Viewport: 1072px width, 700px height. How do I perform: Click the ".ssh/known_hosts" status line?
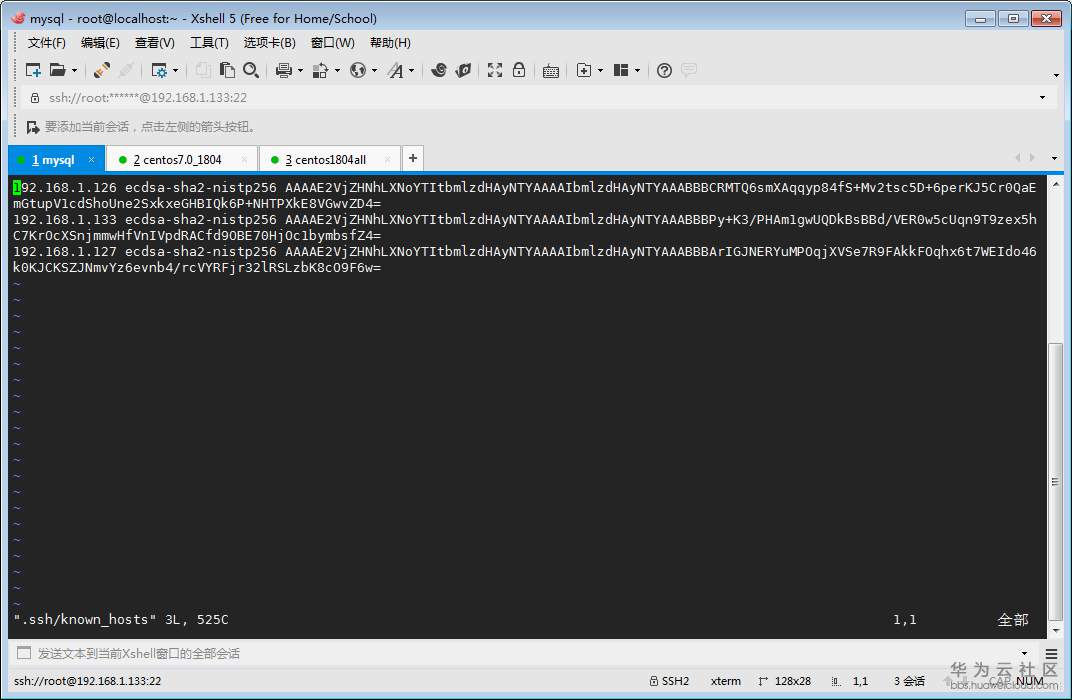(121, 619)
